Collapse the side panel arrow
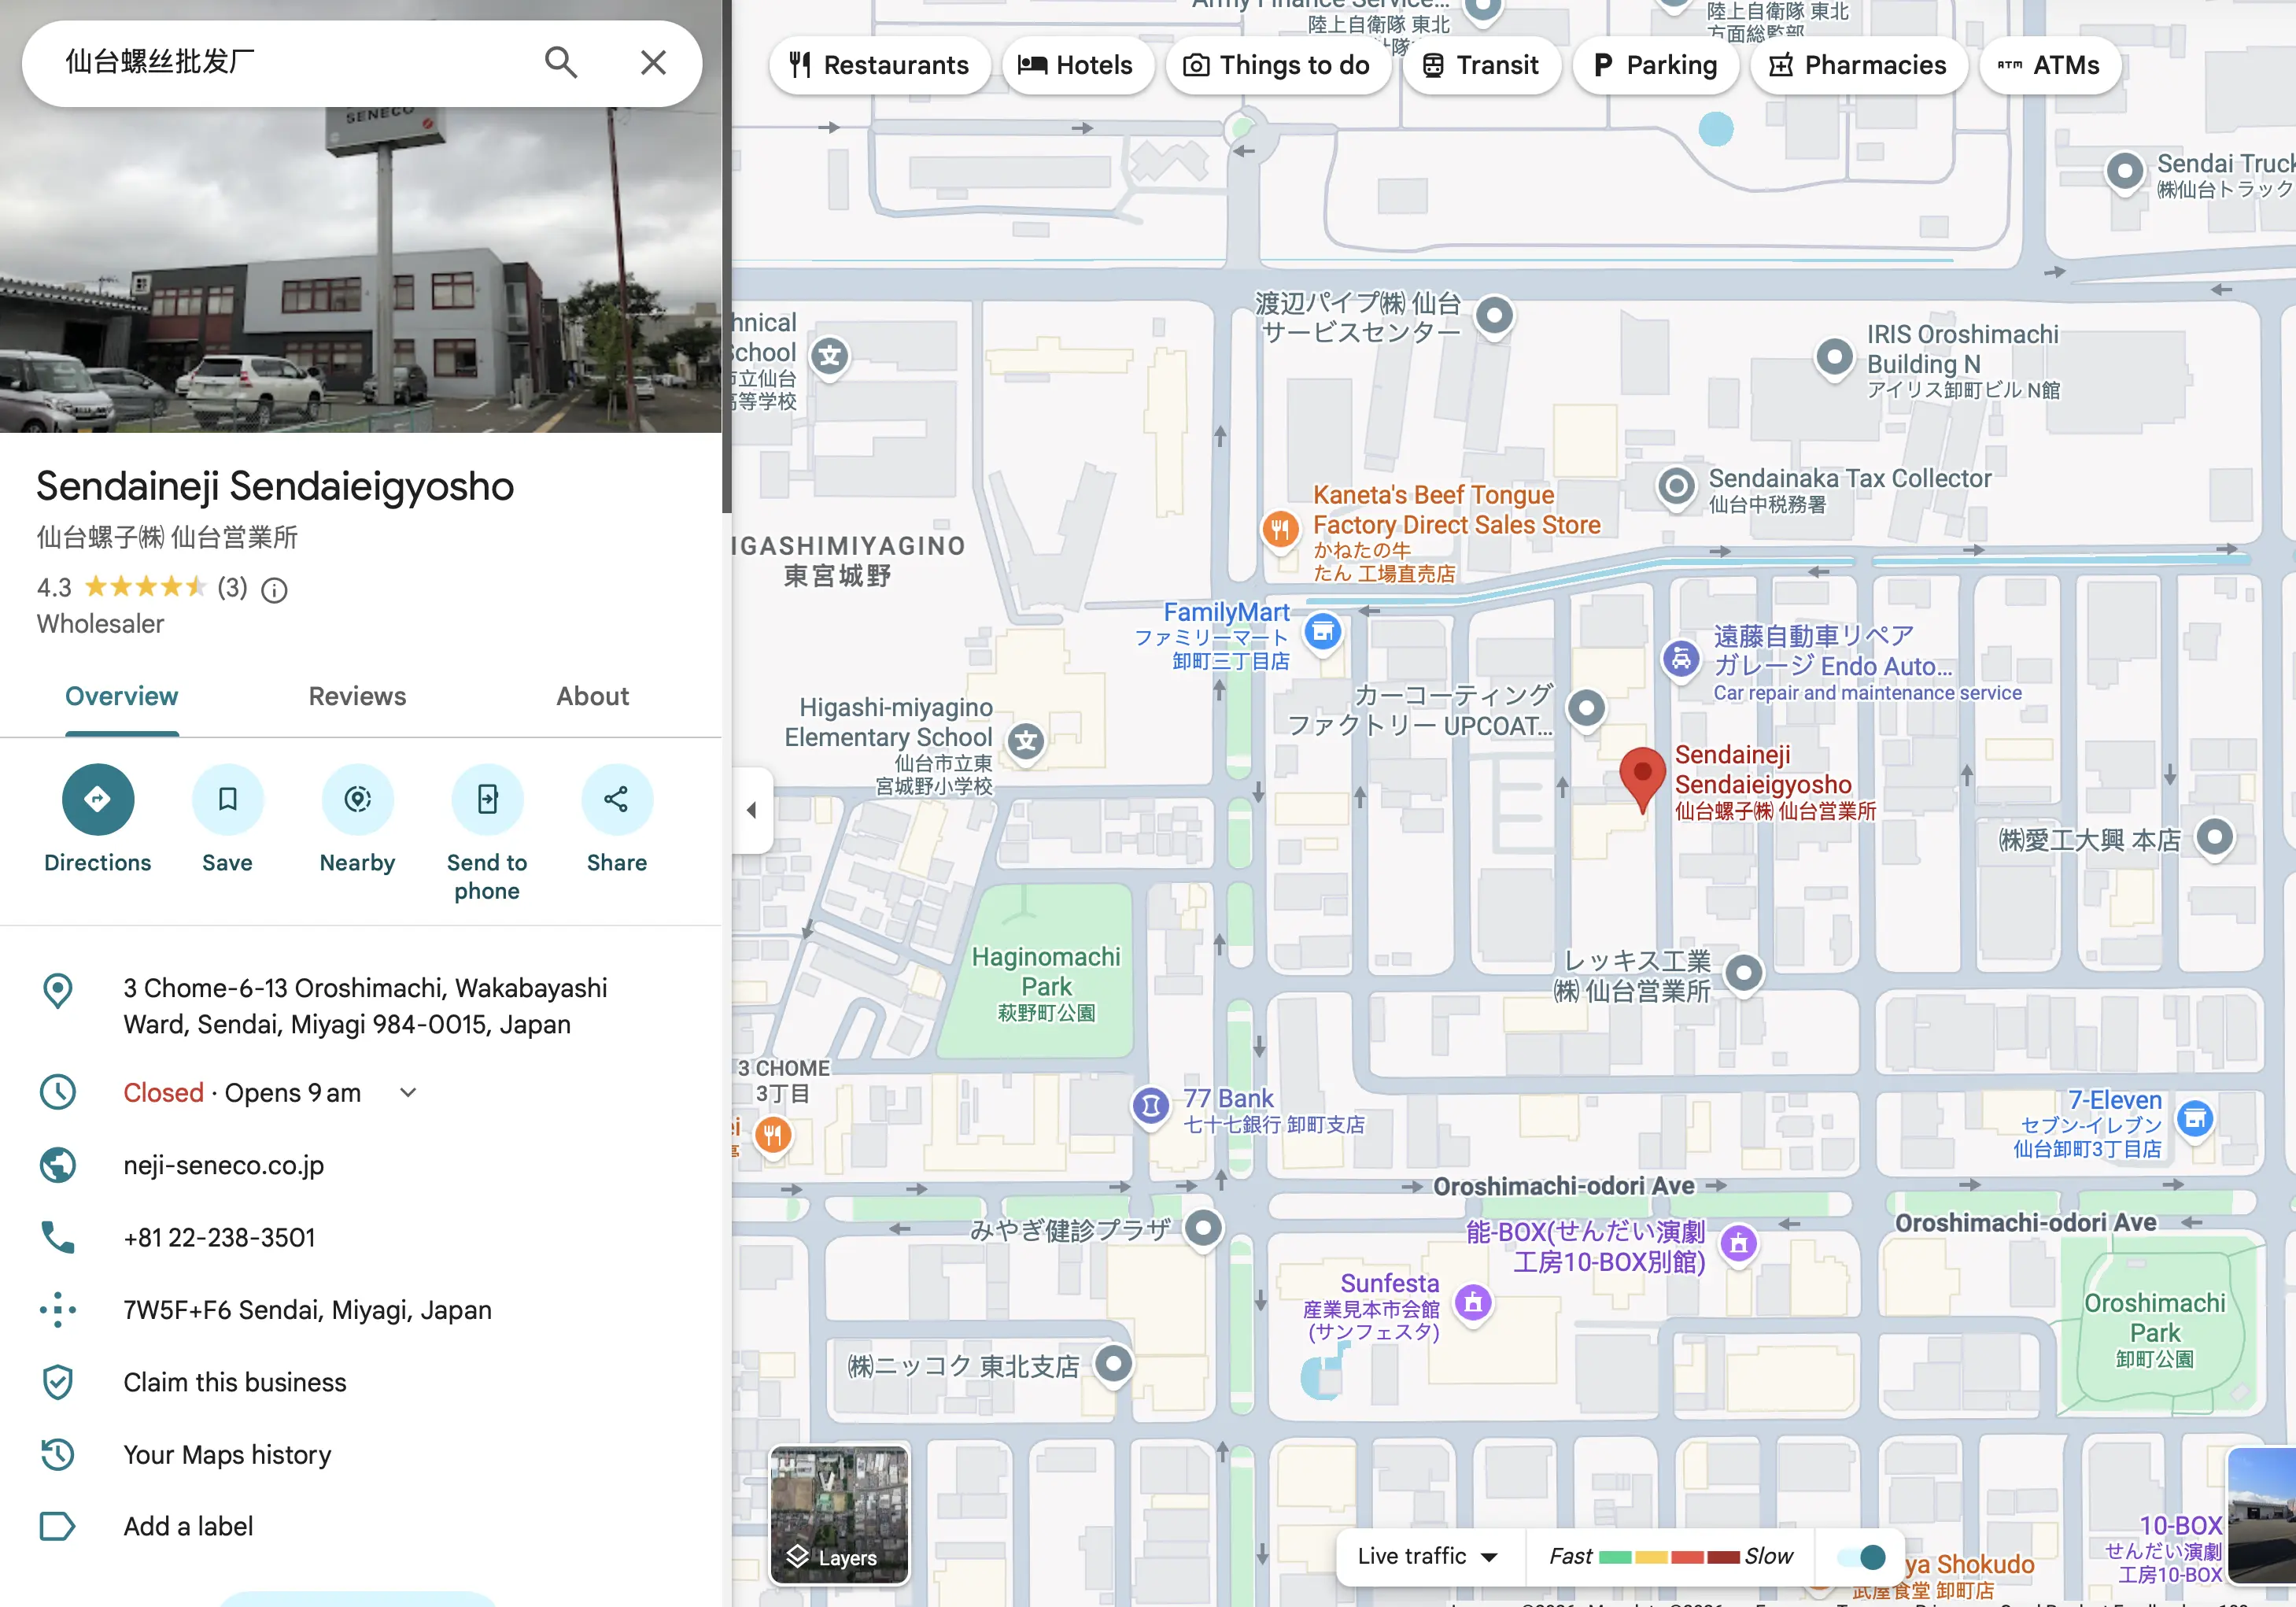Viewport: 2296px width, 1607px height. [751, 810]
